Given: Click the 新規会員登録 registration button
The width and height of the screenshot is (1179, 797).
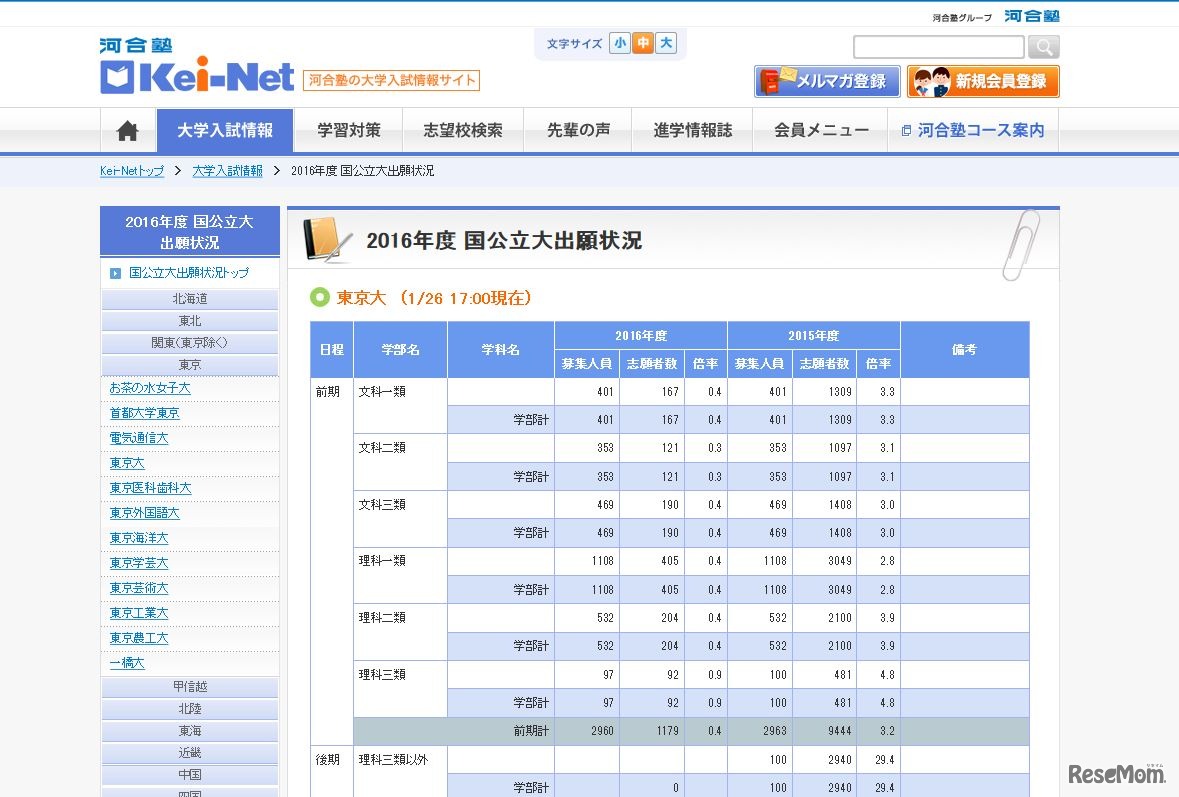Looking at the screenshot, I should click(x=983, y=81).
